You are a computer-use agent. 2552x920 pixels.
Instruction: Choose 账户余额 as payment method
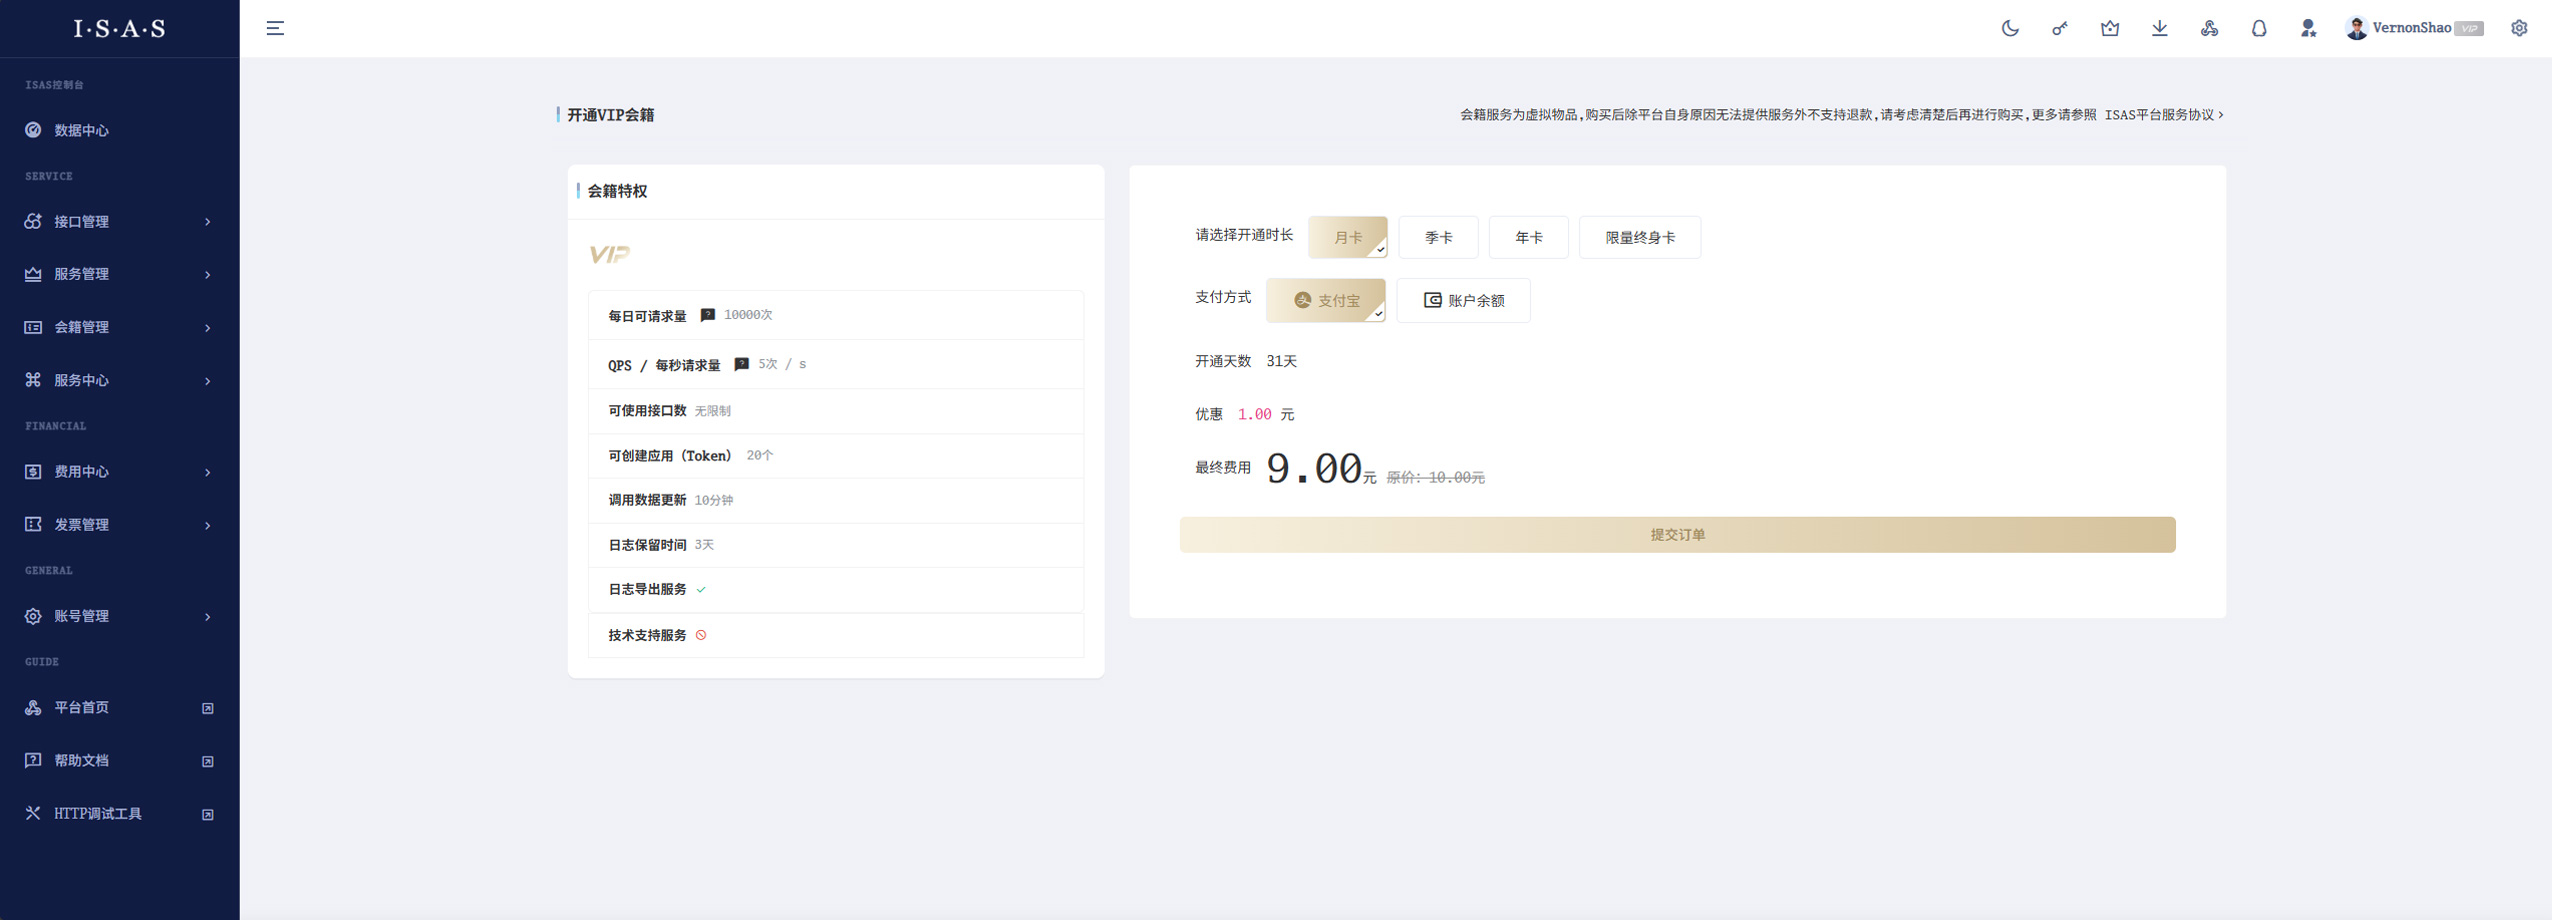(x=1462, y=301)
